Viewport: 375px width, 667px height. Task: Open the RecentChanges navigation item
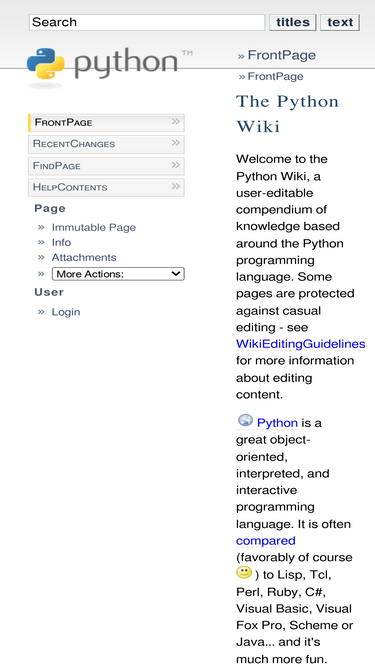point(106,144)
